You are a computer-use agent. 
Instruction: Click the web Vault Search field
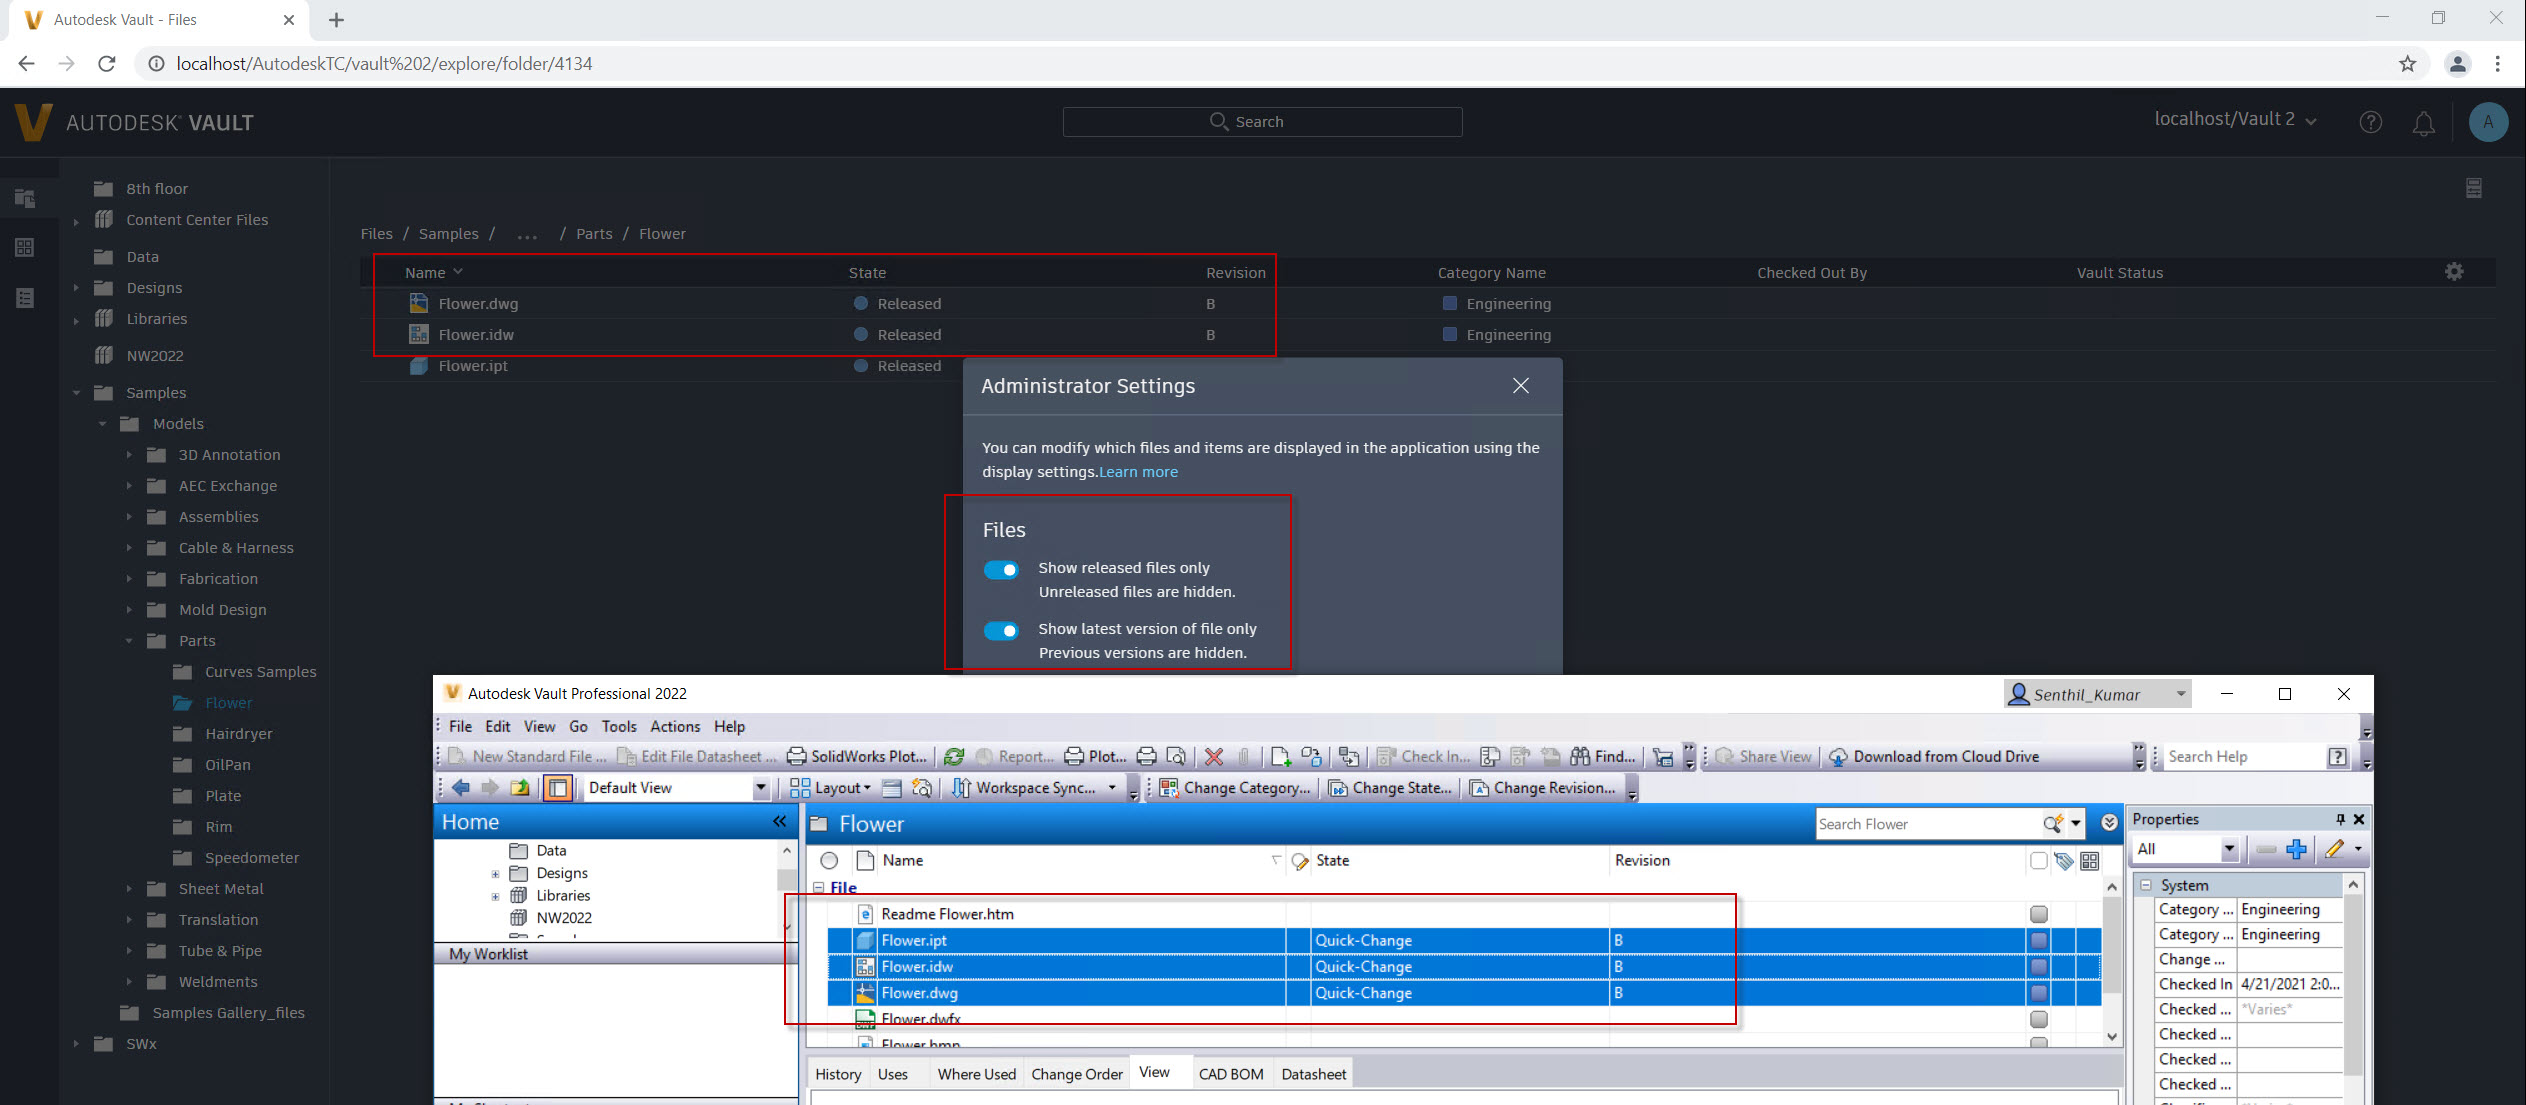(x=1262, y=122)
